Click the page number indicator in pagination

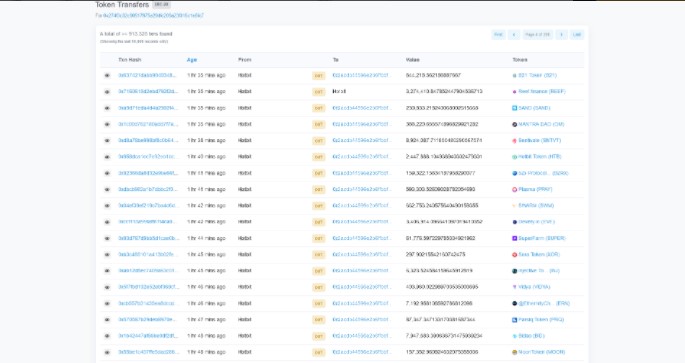(x=538, y=35)
